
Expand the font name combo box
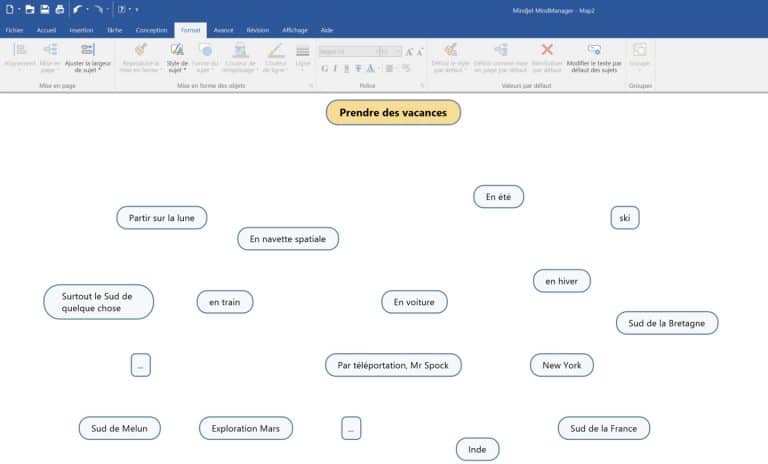(x=376, y=51)
